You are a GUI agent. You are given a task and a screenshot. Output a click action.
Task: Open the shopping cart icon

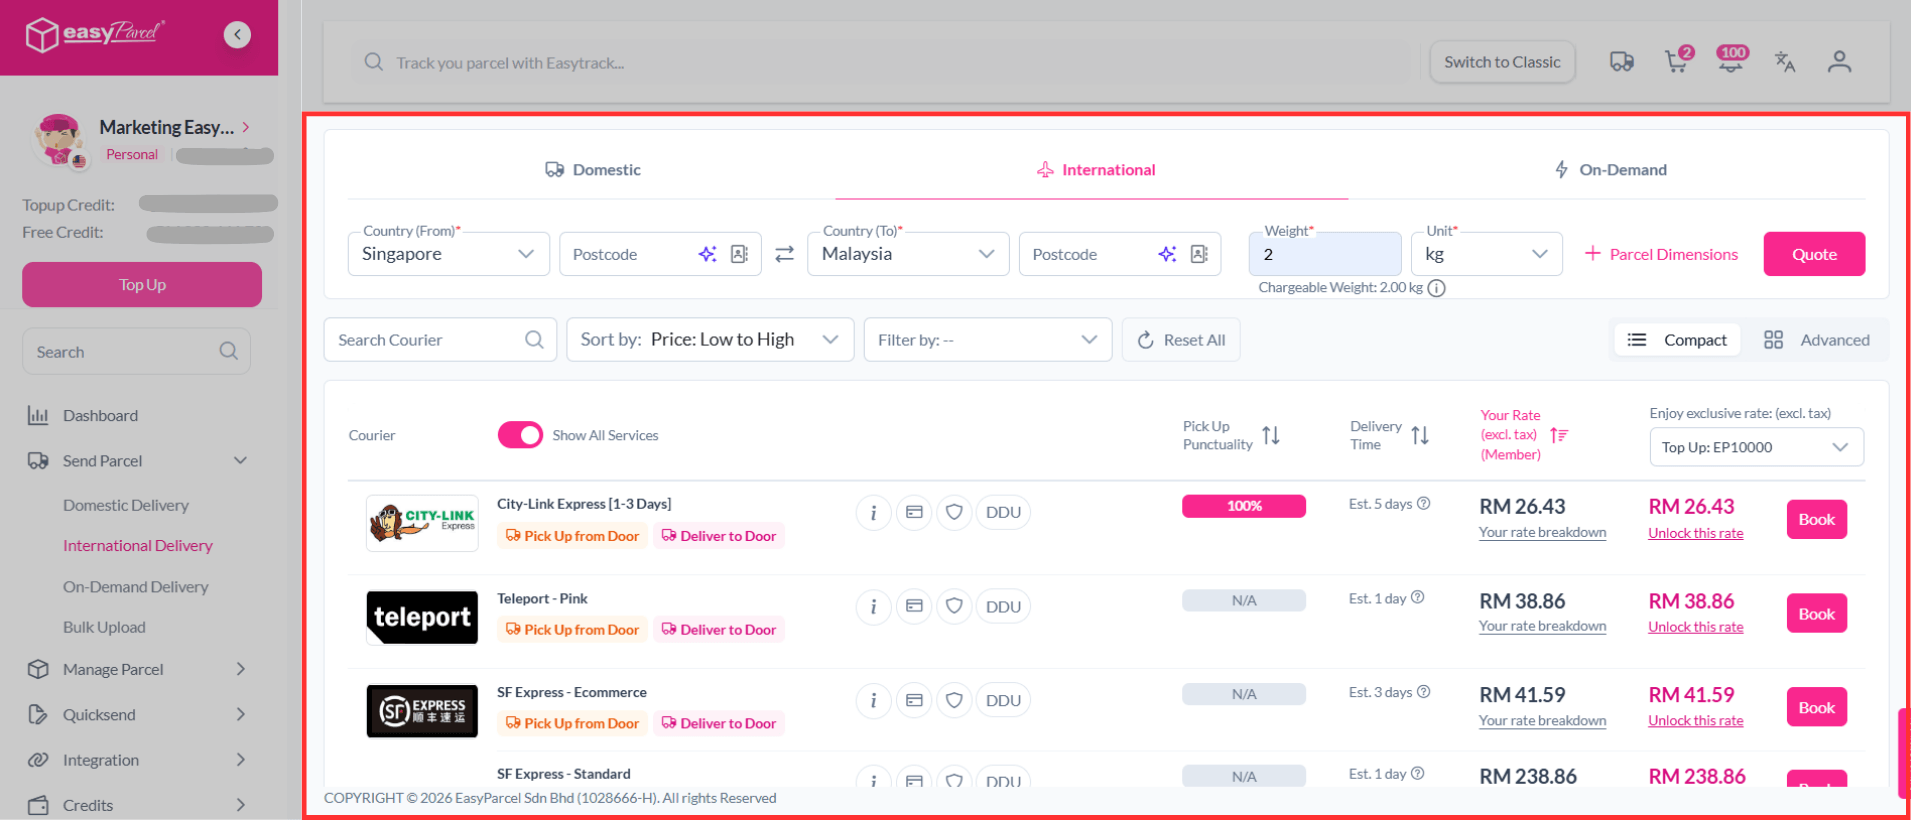(x=1677, y=62)
